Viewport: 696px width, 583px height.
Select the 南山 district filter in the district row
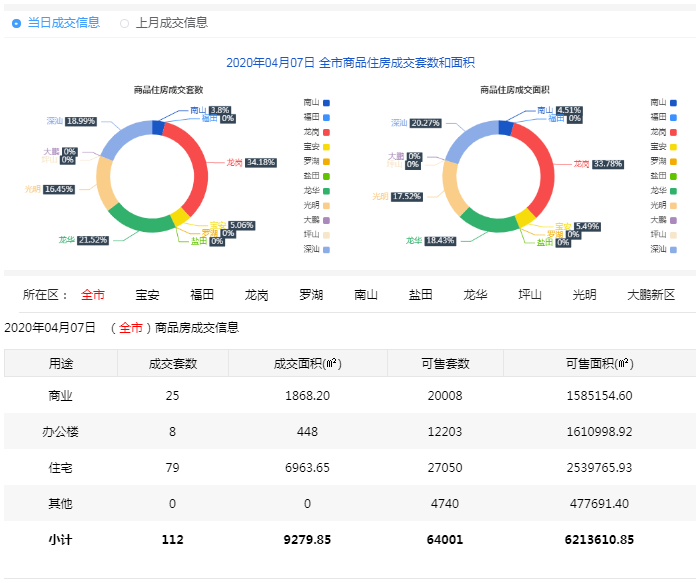click(x=366, y=295)
